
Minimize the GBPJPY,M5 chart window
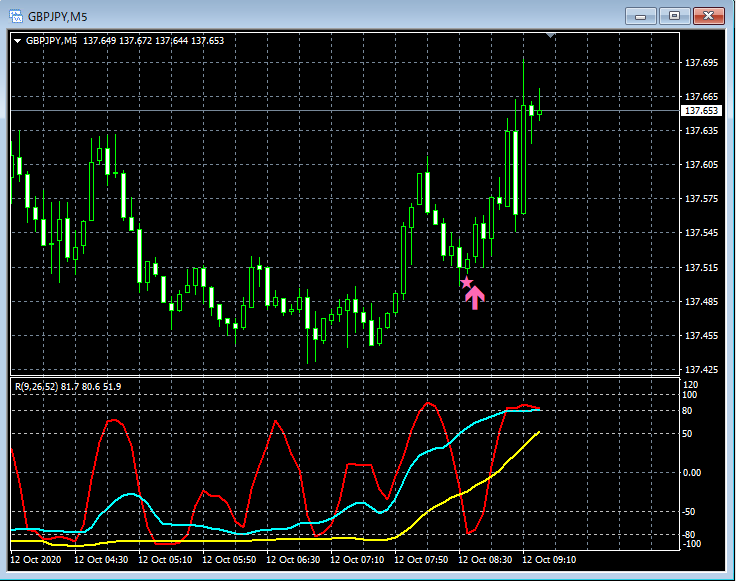point(640,16)
